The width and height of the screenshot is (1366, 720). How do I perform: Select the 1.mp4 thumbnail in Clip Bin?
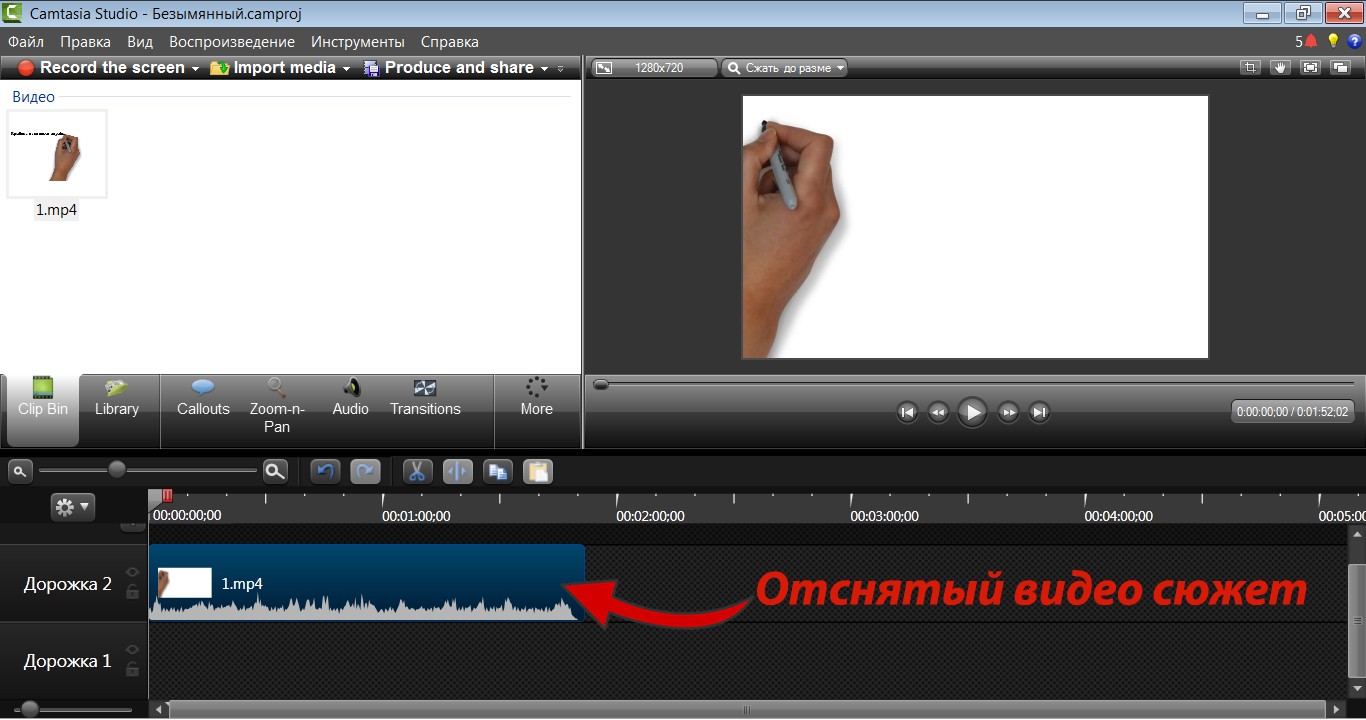tap(57, 154)
